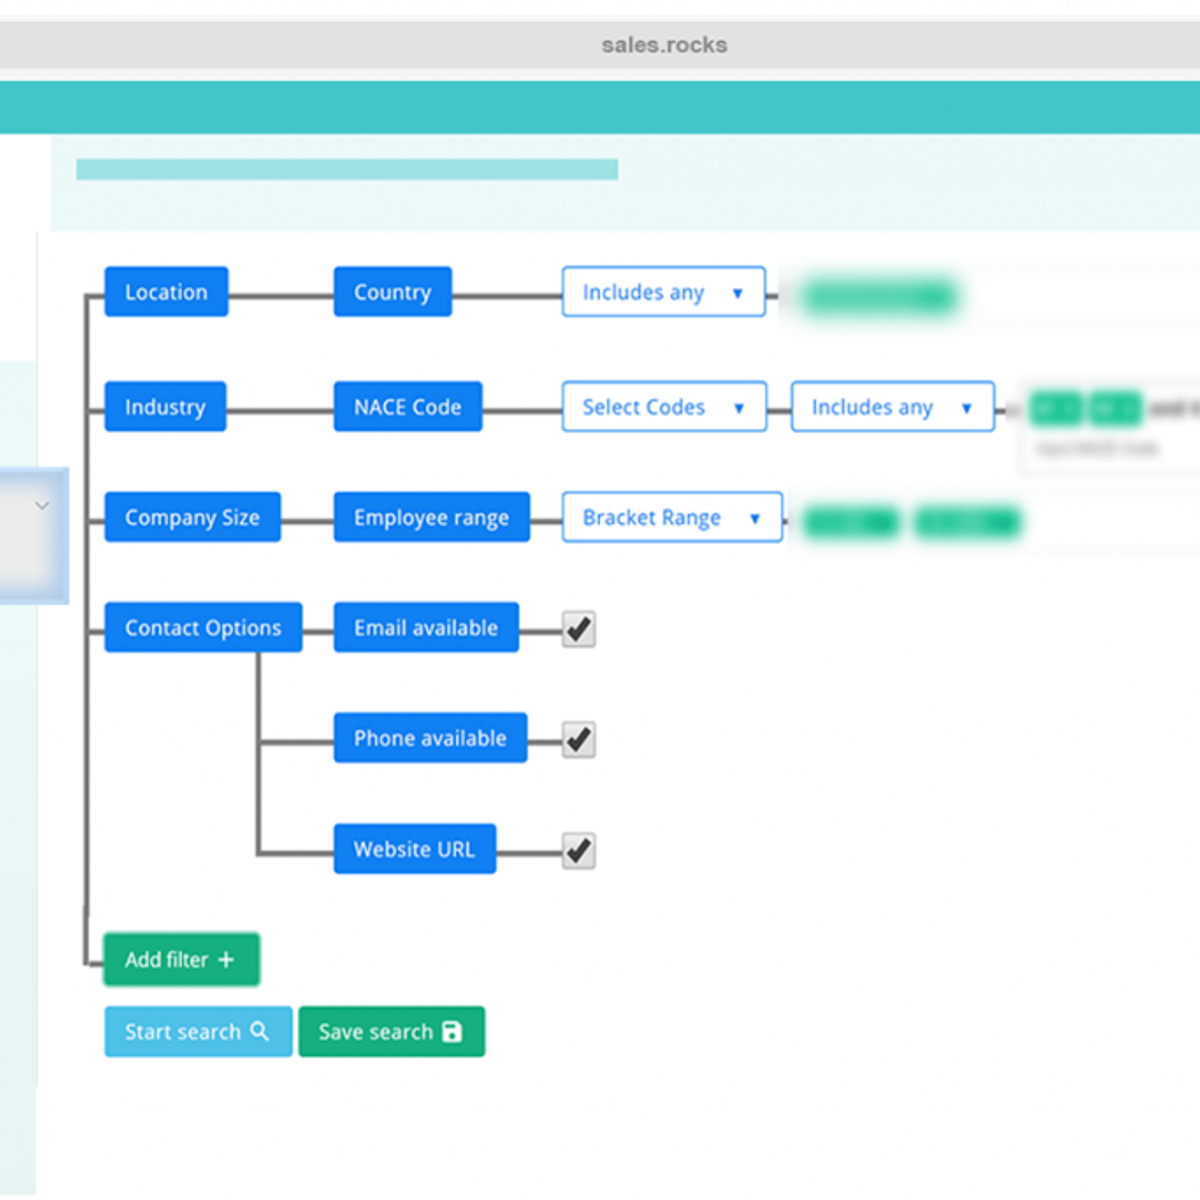
Task: Open the Bracket Range dropdown
Action: (671, 518)
